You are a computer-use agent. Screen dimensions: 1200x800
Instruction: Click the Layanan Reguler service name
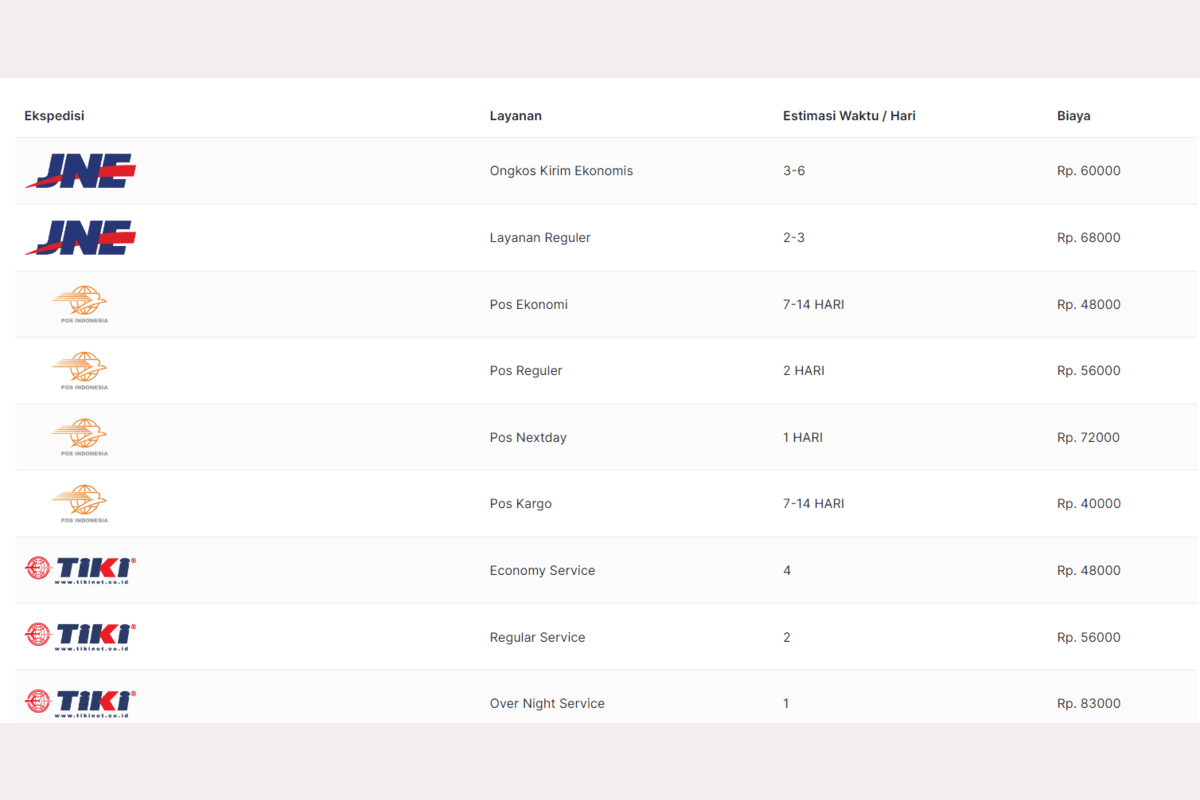click(x=540, y=238)
